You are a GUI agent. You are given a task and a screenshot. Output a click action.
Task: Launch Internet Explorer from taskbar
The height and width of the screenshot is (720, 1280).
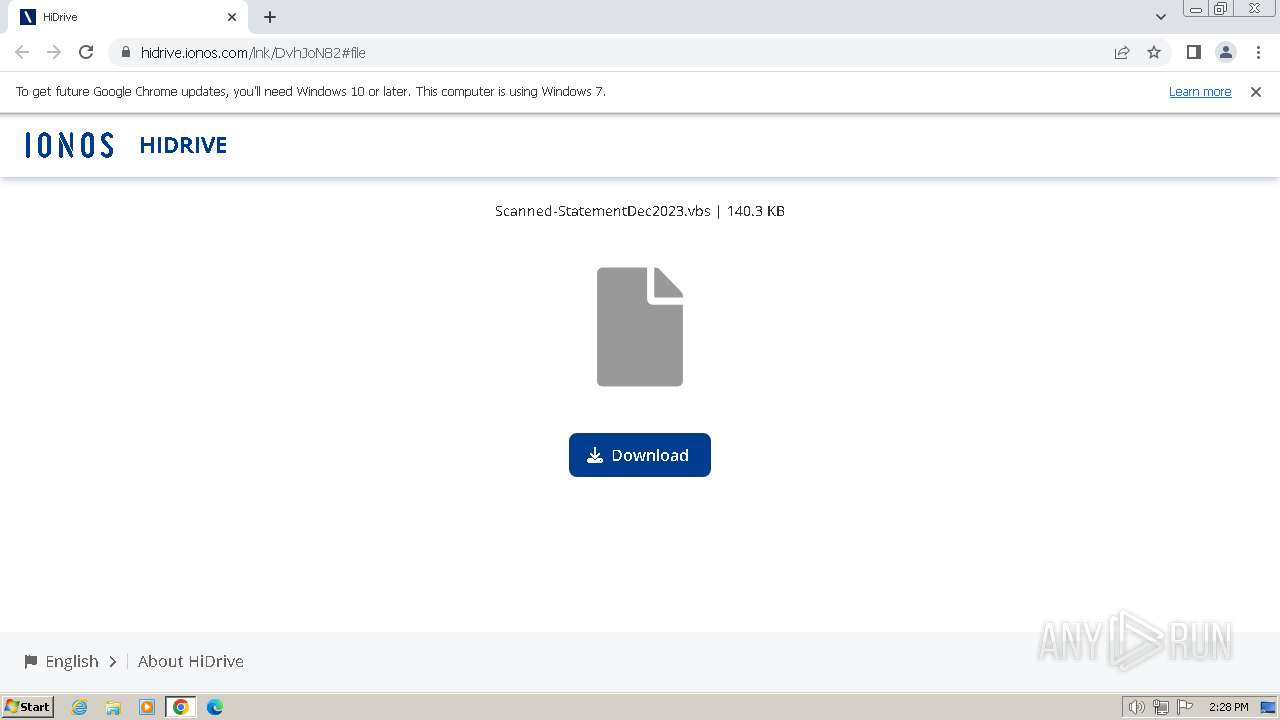[x=80, y=707]
